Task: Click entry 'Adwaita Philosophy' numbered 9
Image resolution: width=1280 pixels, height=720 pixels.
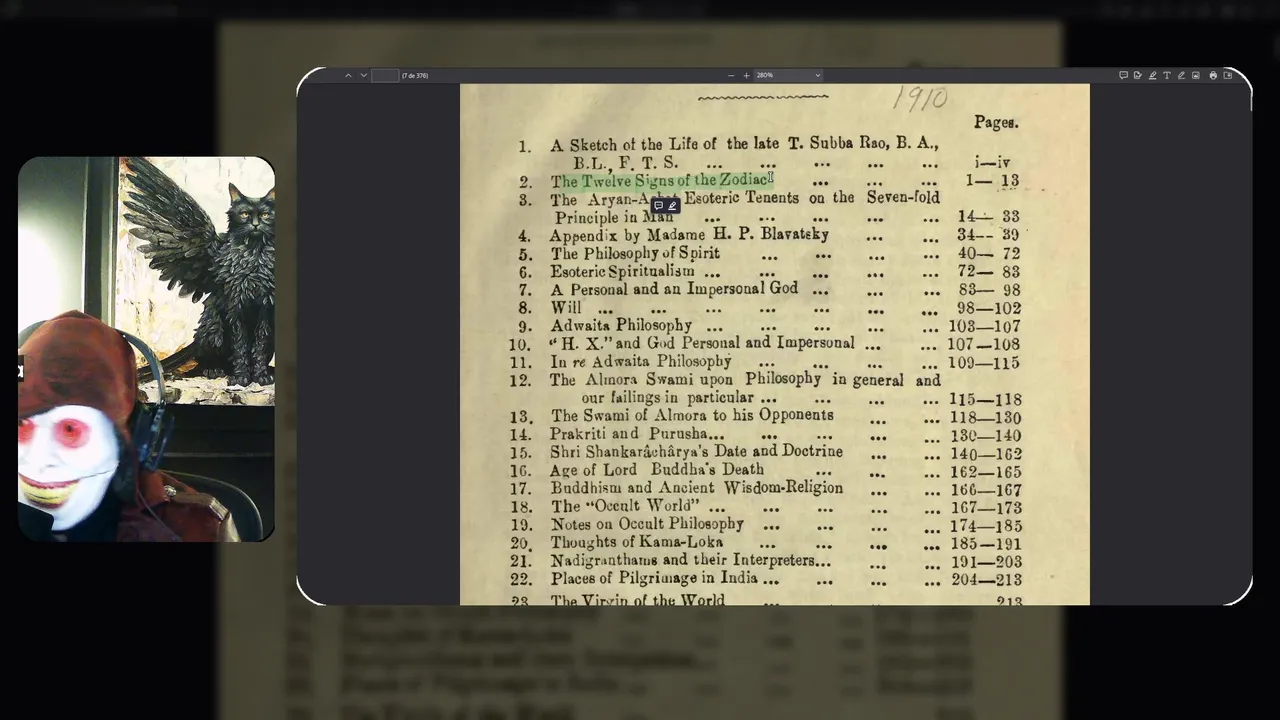Action: 621,325
